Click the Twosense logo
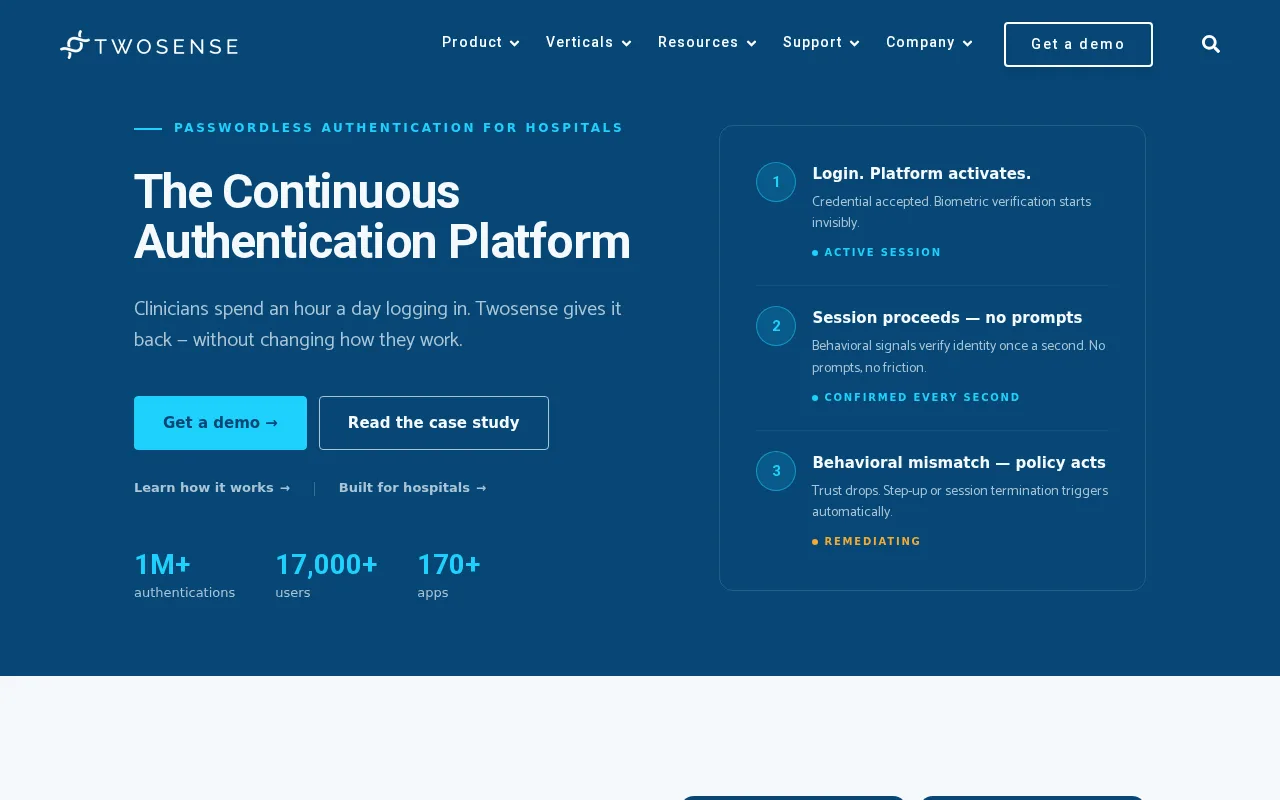The width and height of the screenshot is (1280, 800). 149,44
